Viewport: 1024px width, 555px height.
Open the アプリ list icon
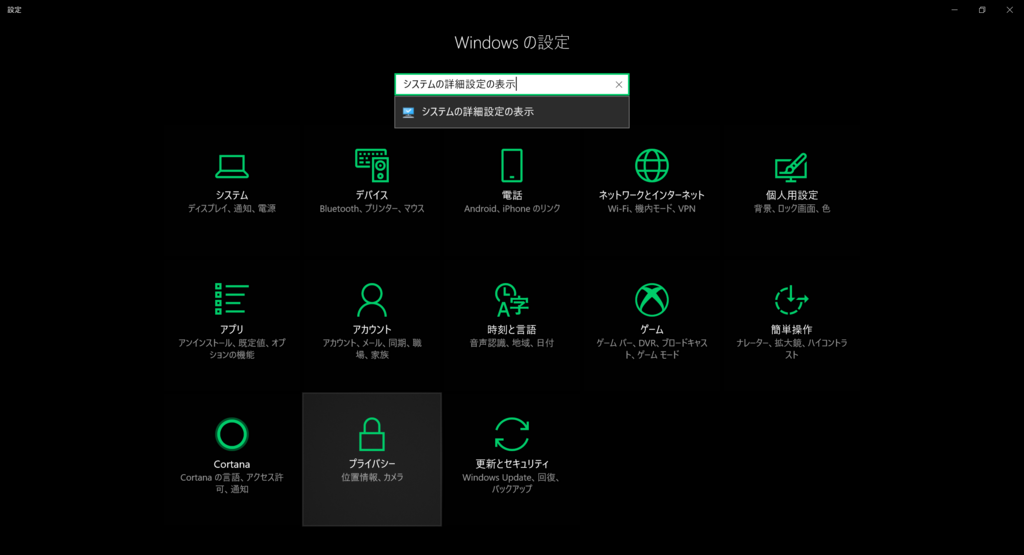(232, 299)
